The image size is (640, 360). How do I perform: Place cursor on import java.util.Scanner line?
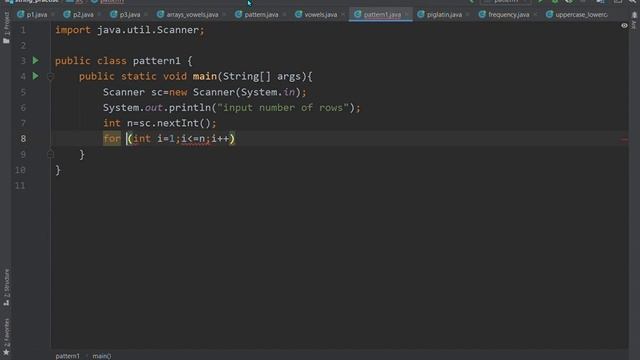pos(130,30)
